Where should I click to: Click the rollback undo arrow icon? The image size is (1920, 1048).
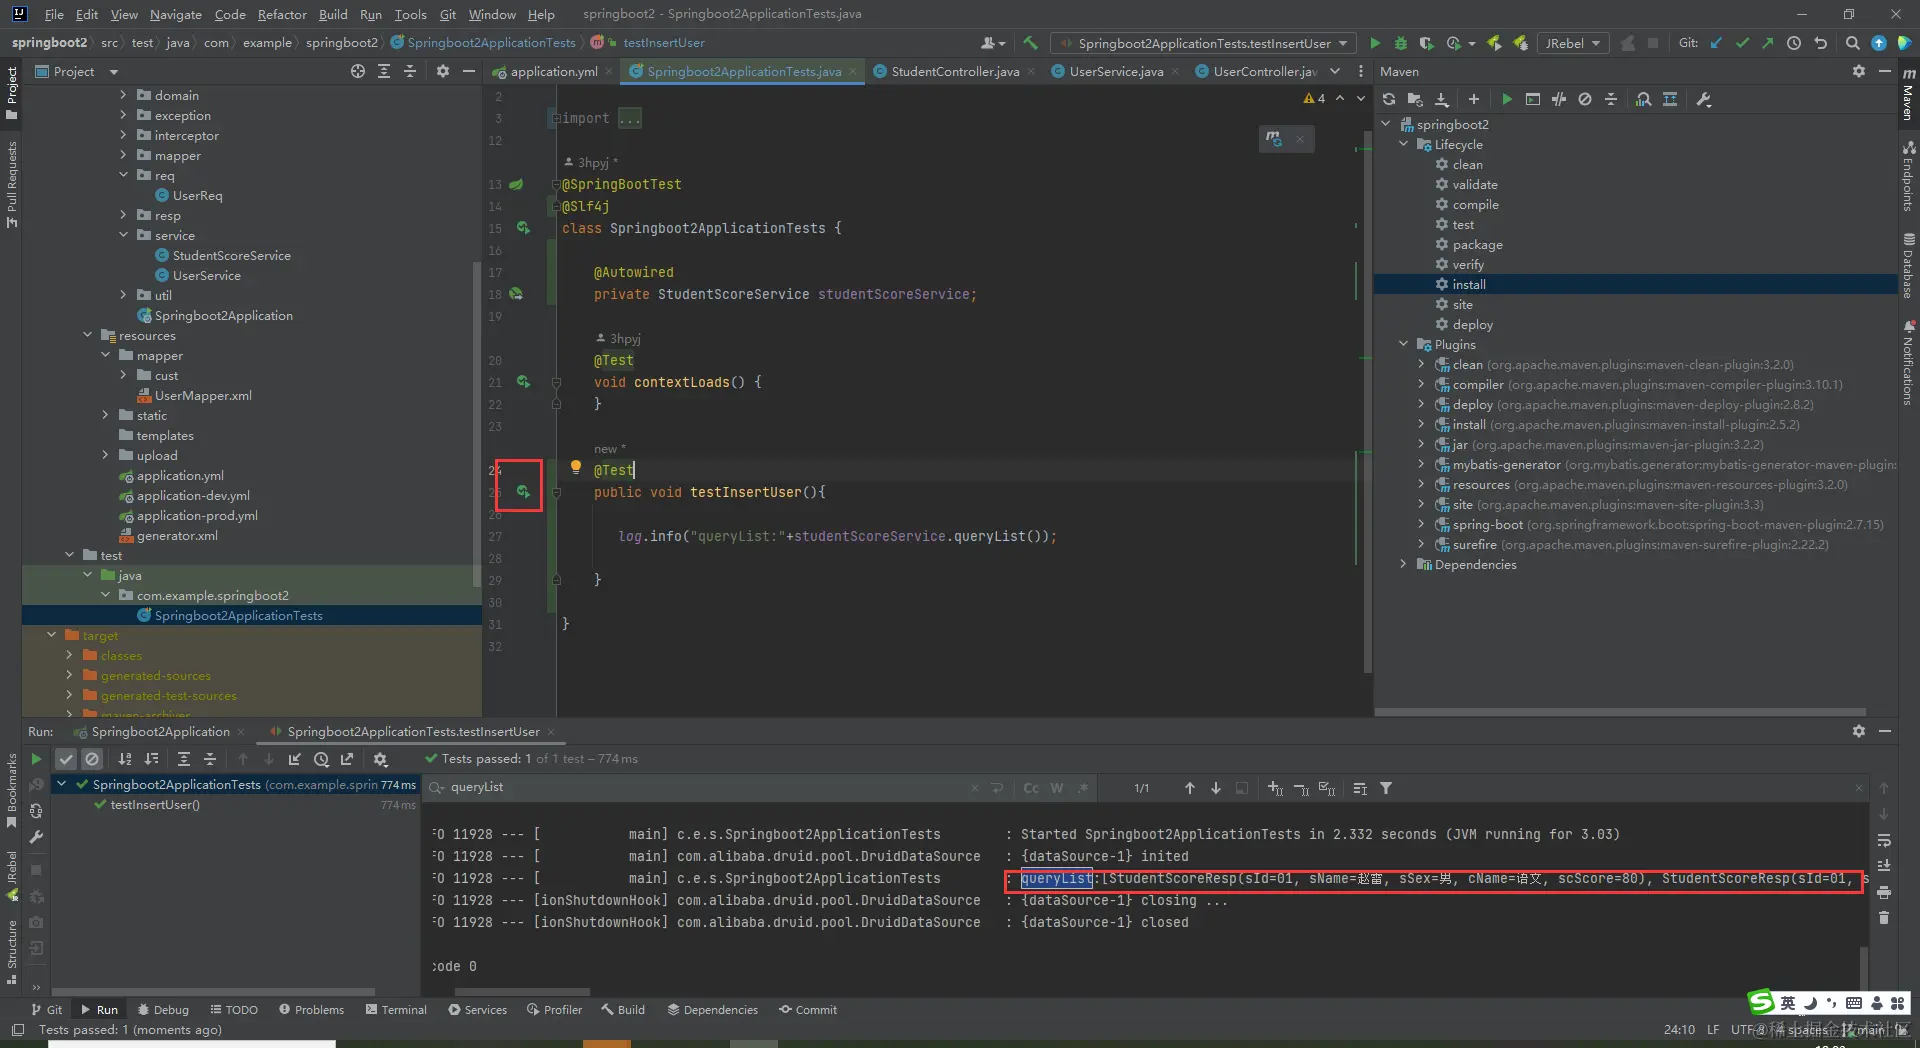click(1821, 43)
